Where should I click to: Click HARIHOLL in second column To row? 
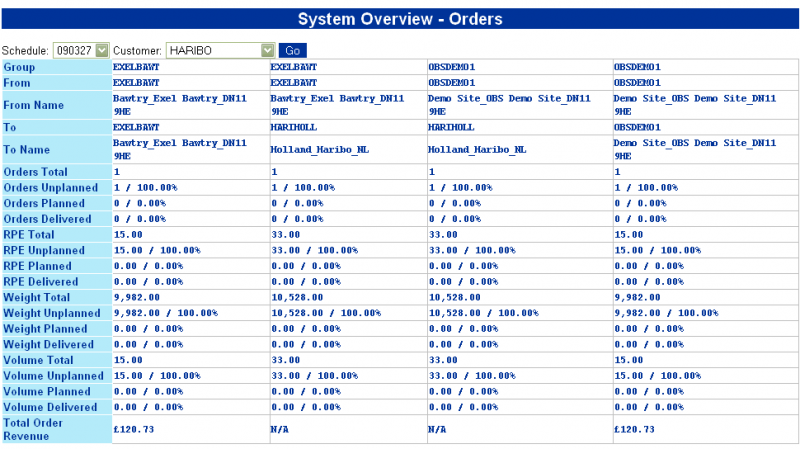[x=293, y=127]
